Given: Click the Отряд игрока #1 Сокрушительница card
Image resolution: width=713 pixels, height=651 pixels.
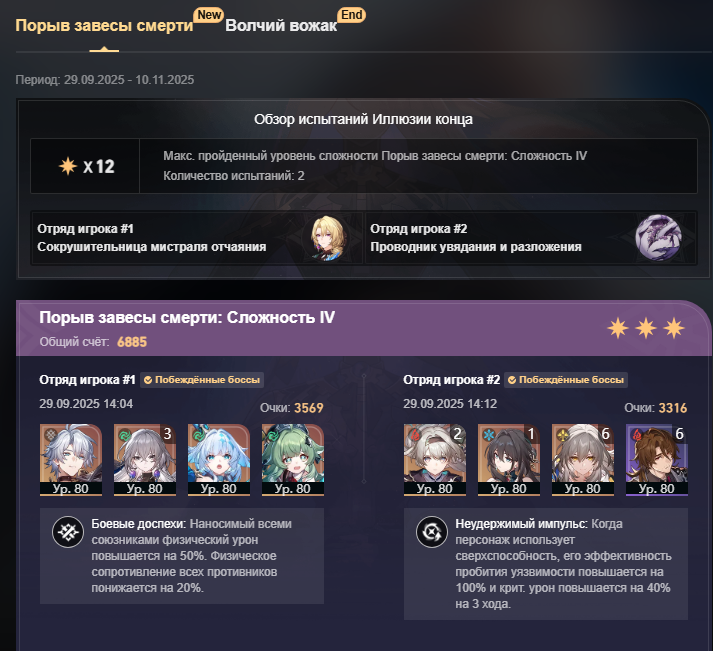Looking at the screenshot, I should [x=197, y=238].
